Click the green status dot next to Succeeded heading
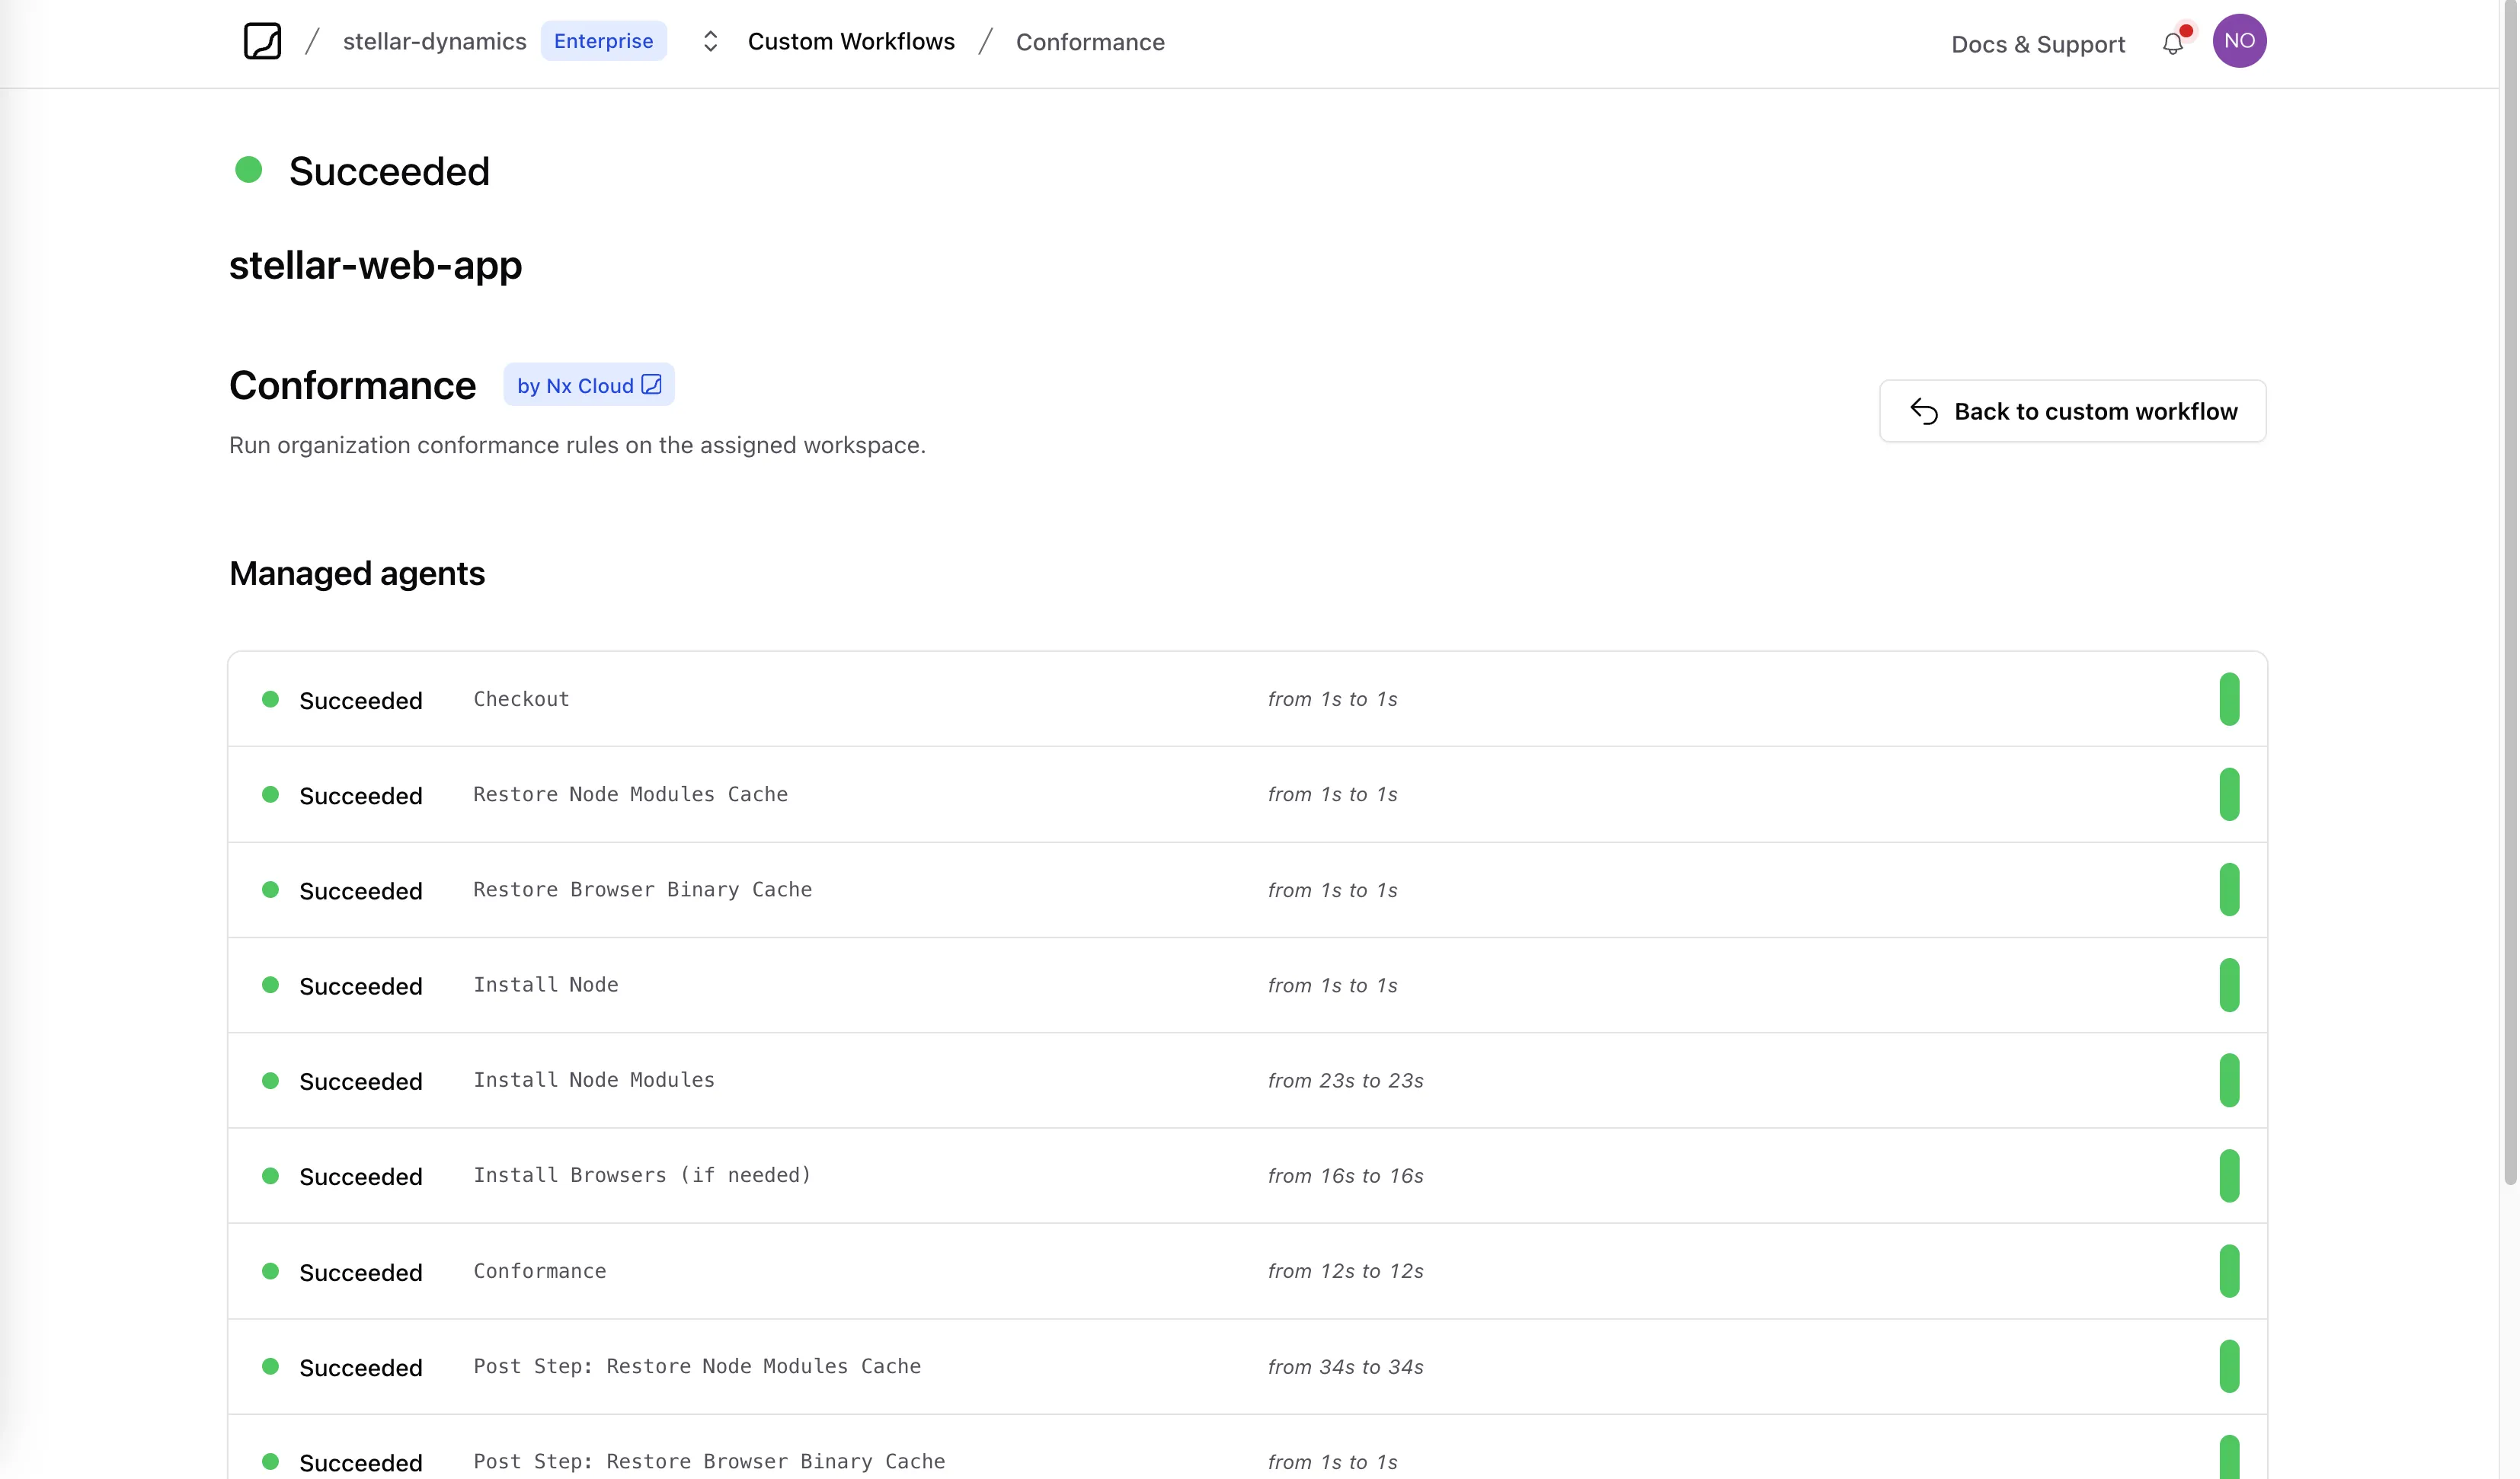Screen dimensions: 2520x1479 (249, 170)
